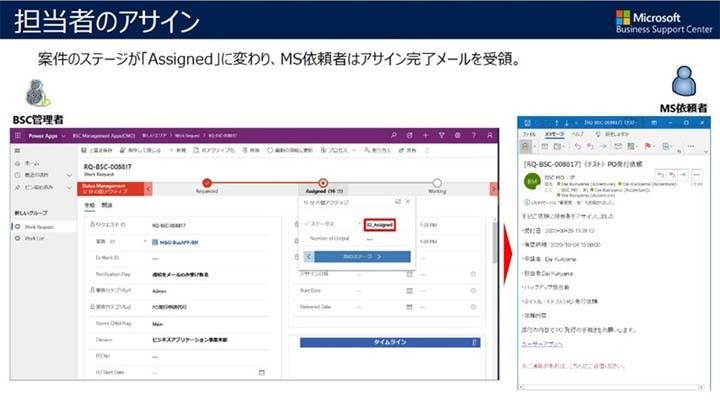The height and width of the screenshot is (400, 720).
Task: Click the blue next stage button in flyout
Action: click(x=362, y=257)
